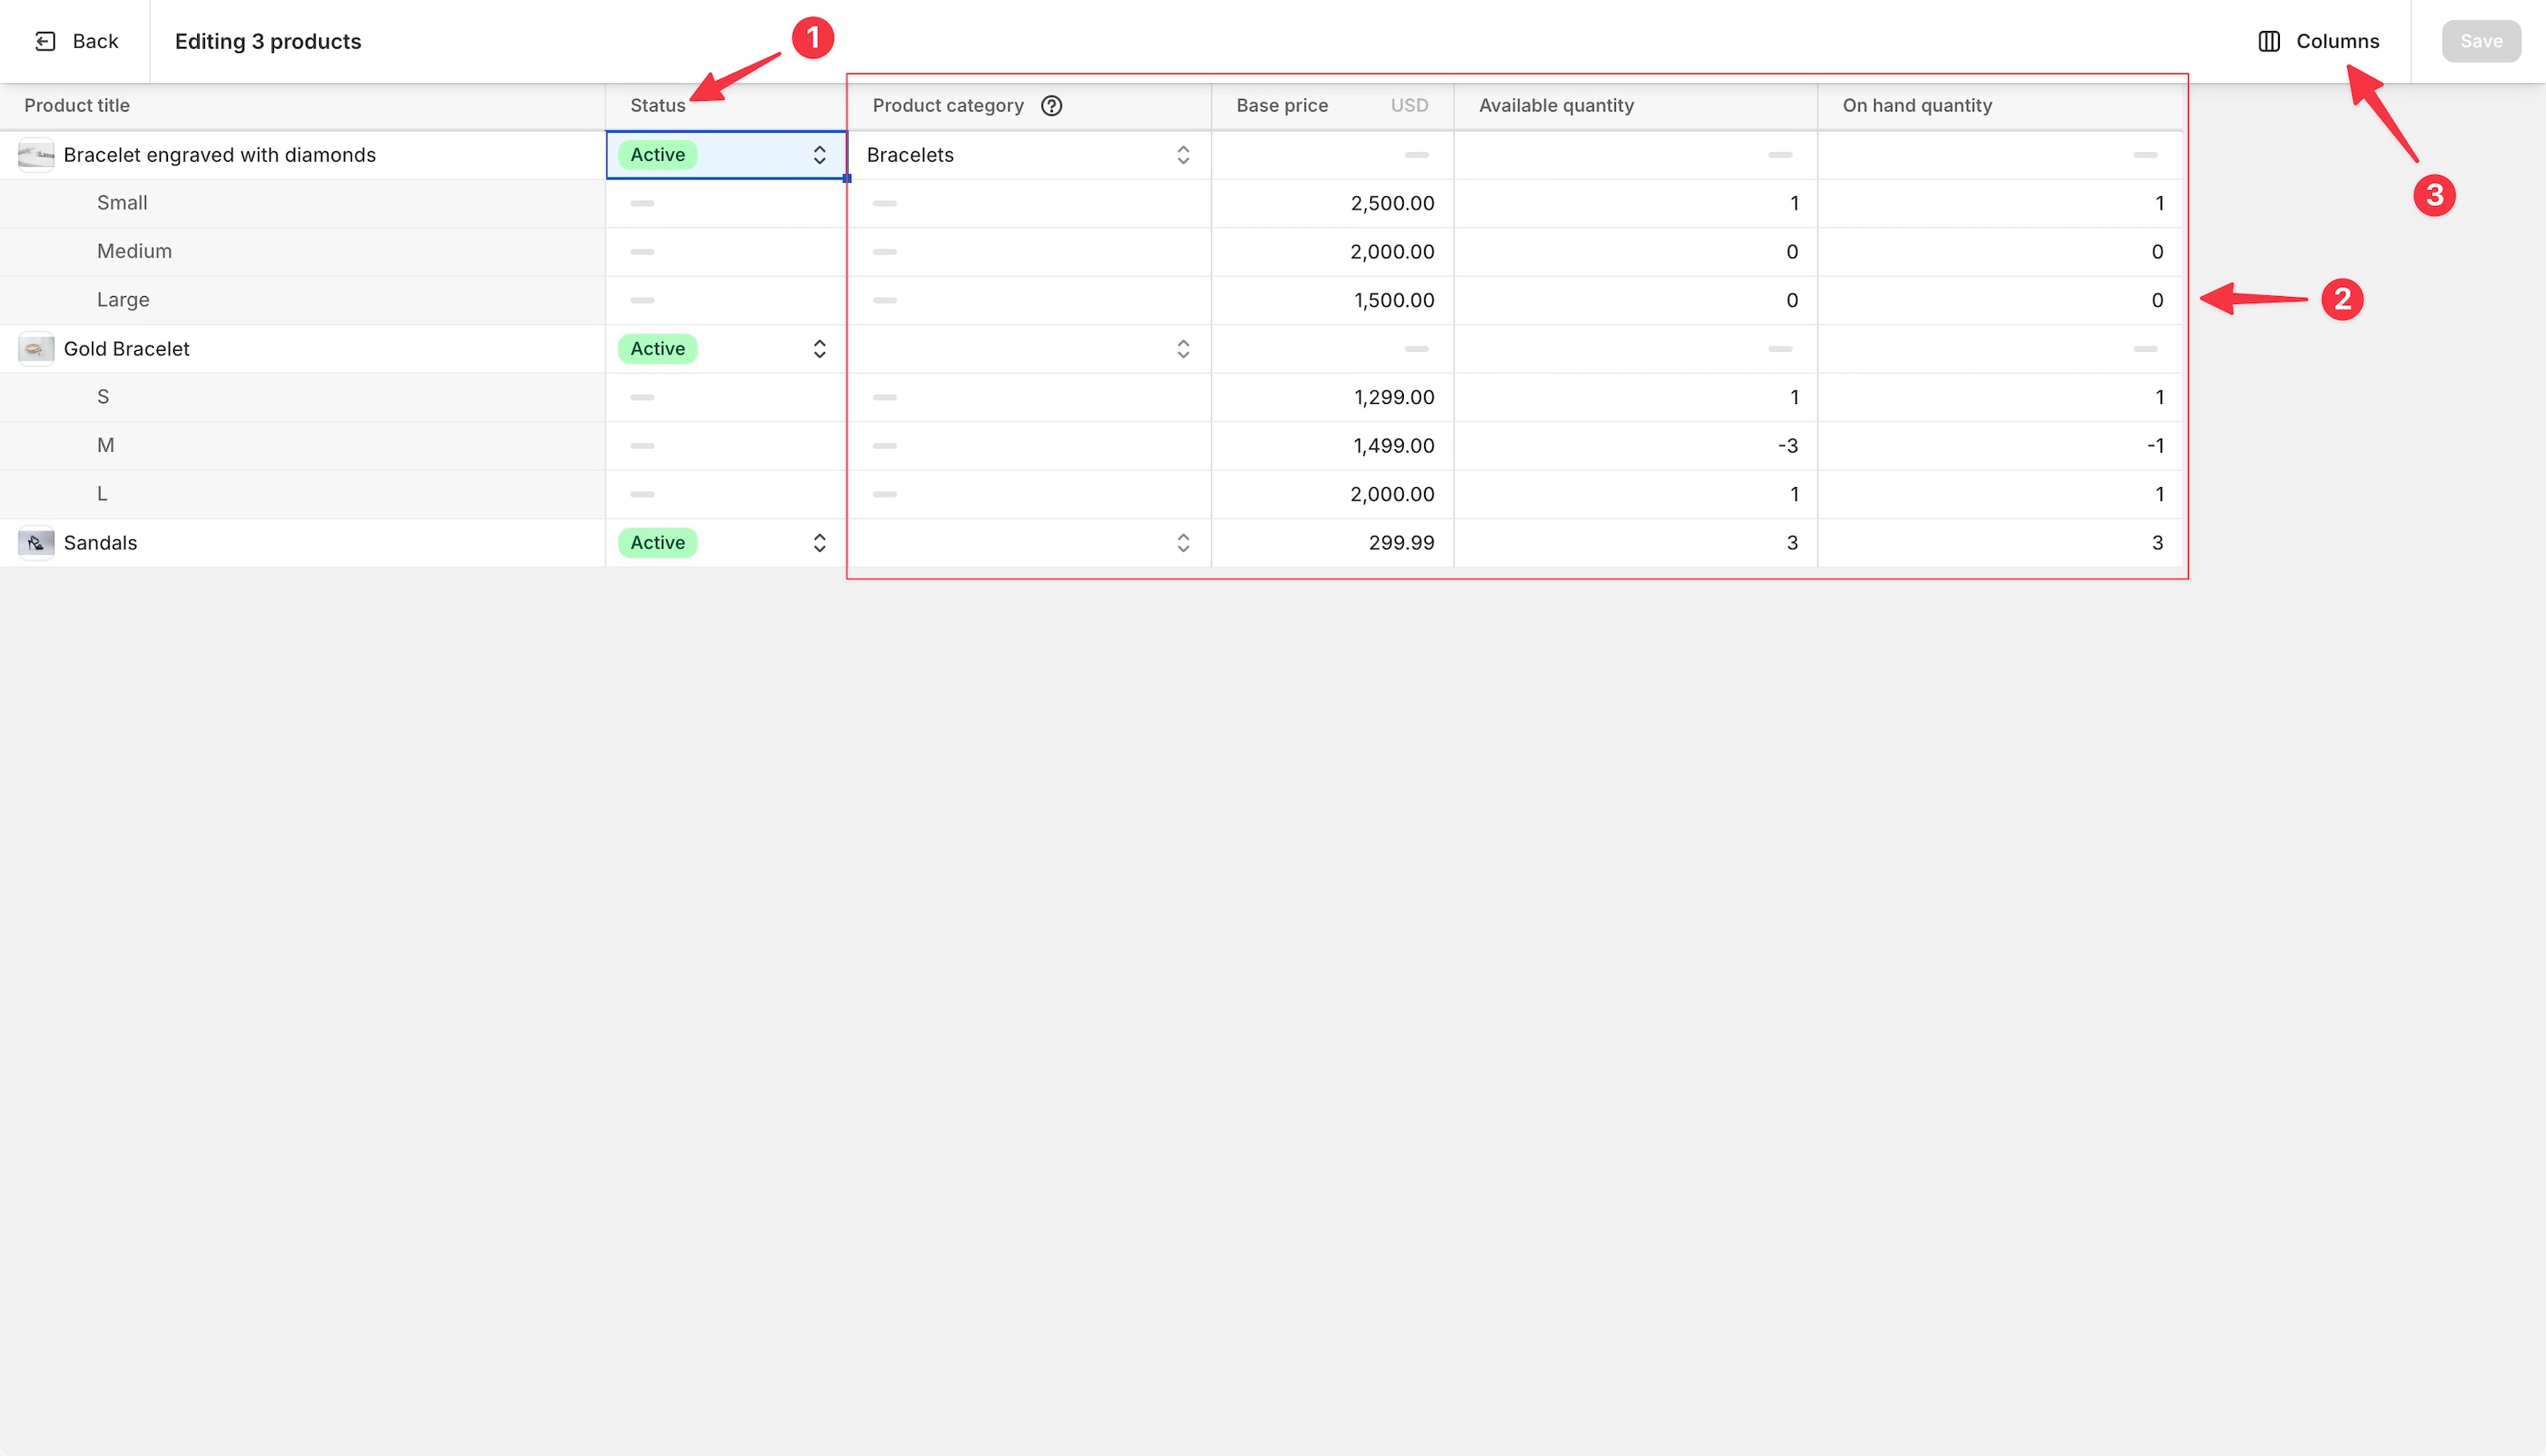Select the M variant row label
Image resolution: width=2546 pixels, height=1456 pixels.
105,446
